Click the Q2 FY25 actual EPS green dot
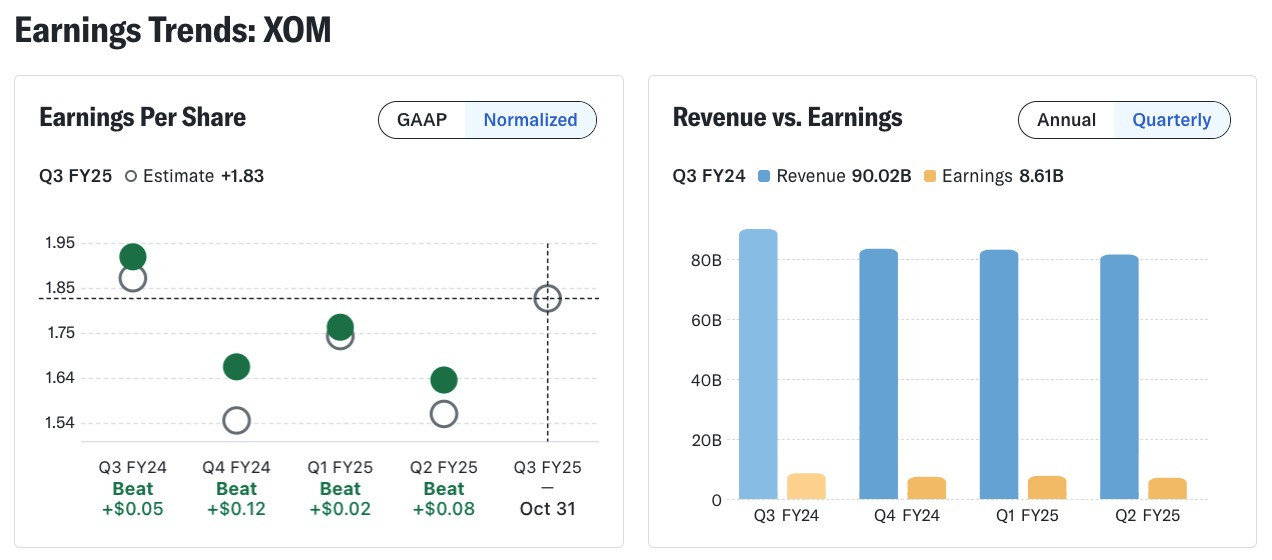 (444, 380)
